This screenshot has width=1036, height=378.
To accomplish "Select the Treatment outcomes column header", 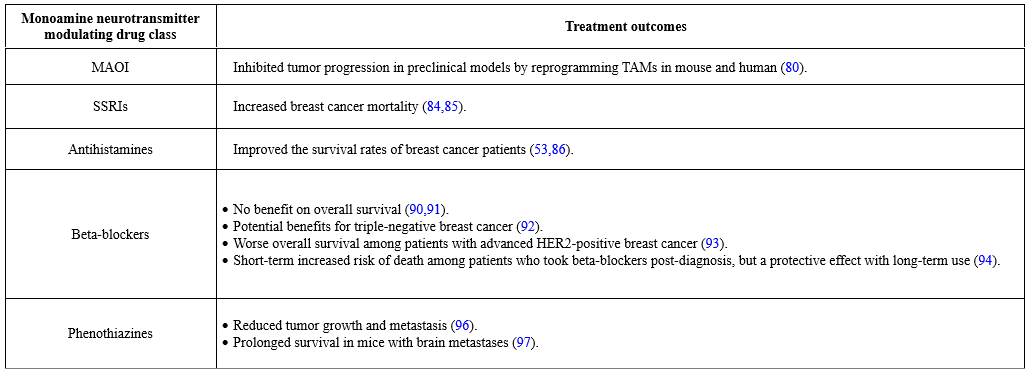I will (626, 27).
